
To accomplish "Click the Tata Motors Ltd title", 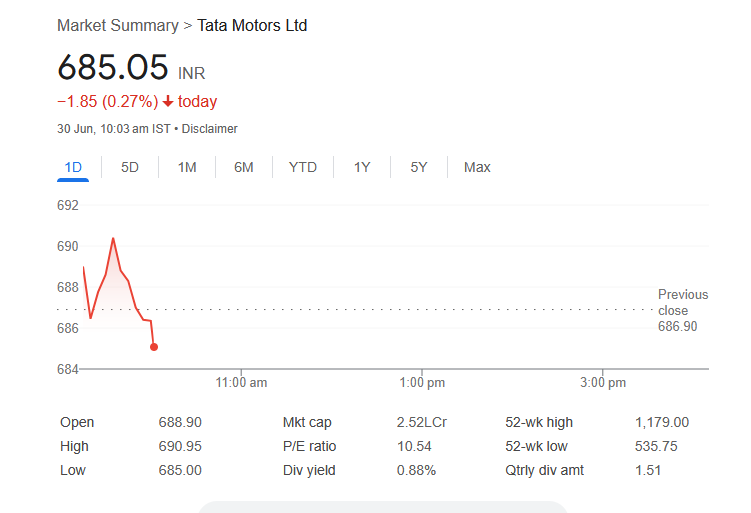I will 252,25.
